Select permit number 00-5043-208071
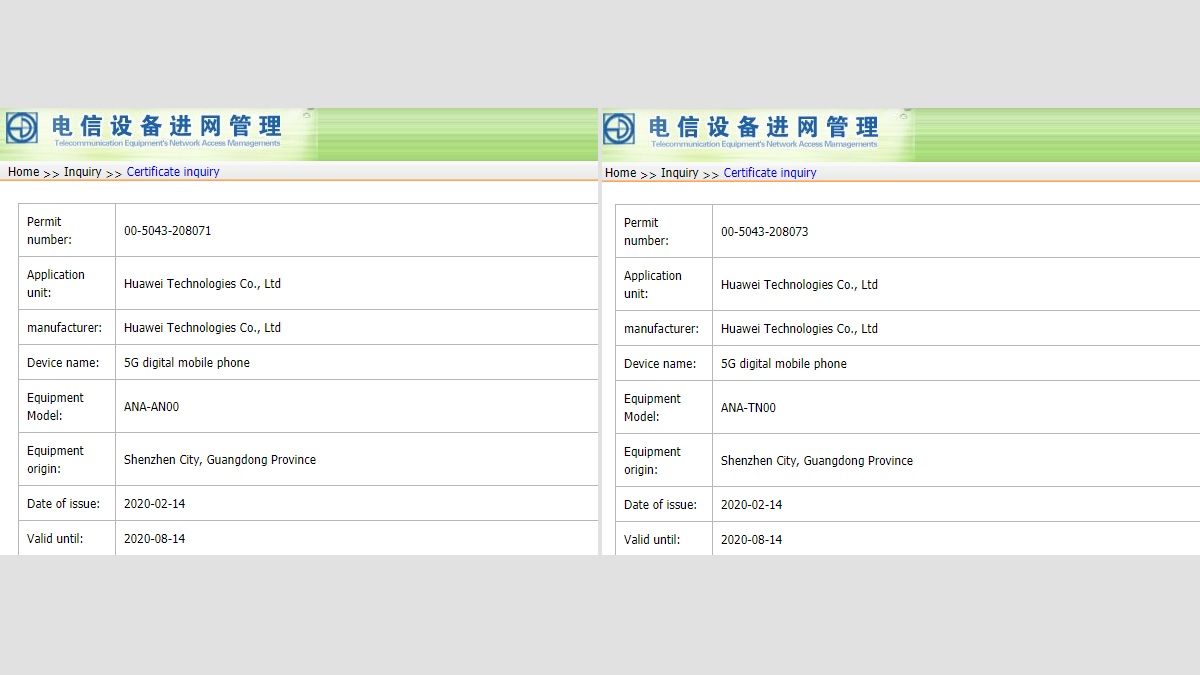The height and width of the screenshot is (675, 1200). tap(167, 231)
